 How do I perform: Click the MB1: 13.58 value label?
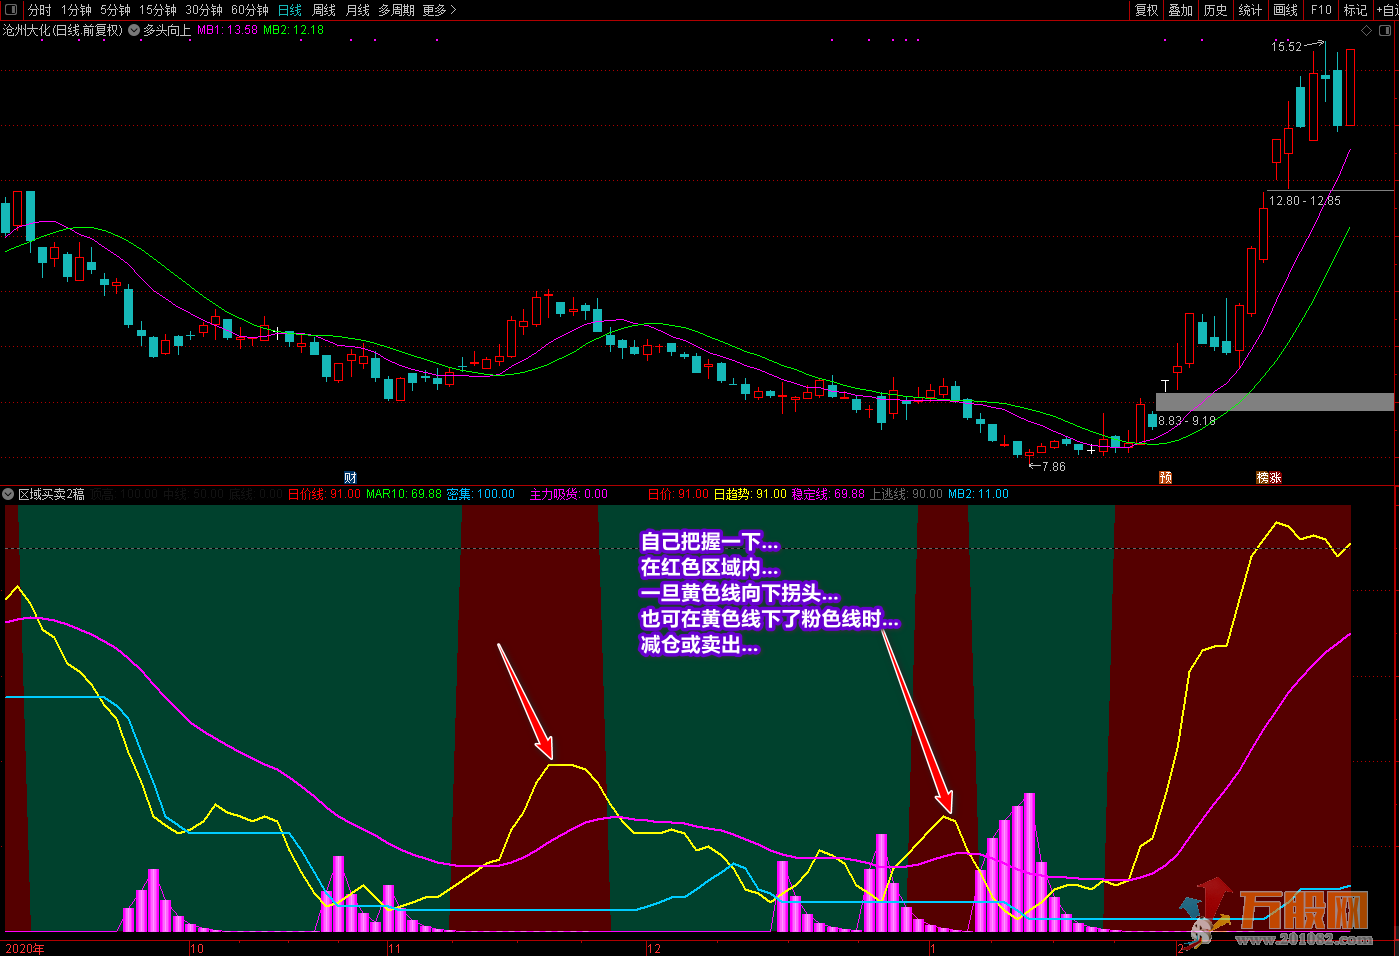click(227, 30)
